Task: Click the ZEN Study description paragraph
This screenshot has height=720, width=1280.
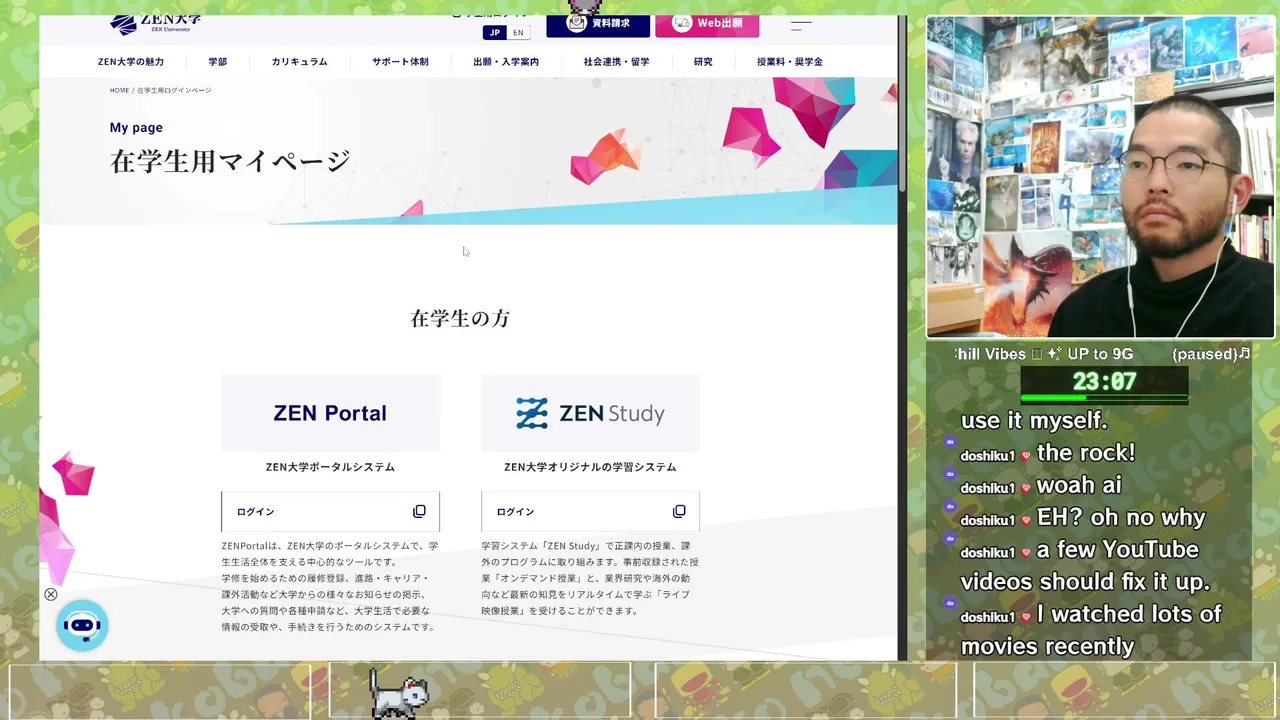Action: click(x=590, y=578)
